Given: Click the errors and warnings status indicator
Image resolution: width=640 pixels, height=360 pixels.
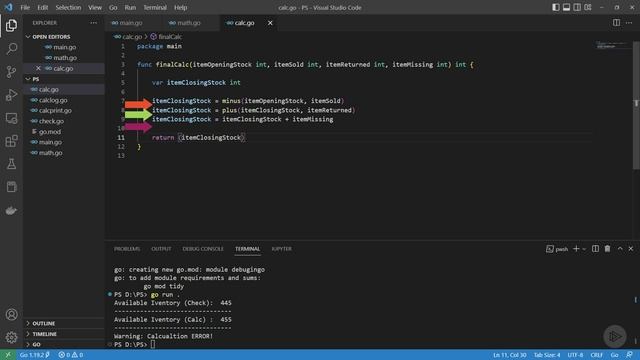Looking at the screenshot, I should tap(71, 355).
